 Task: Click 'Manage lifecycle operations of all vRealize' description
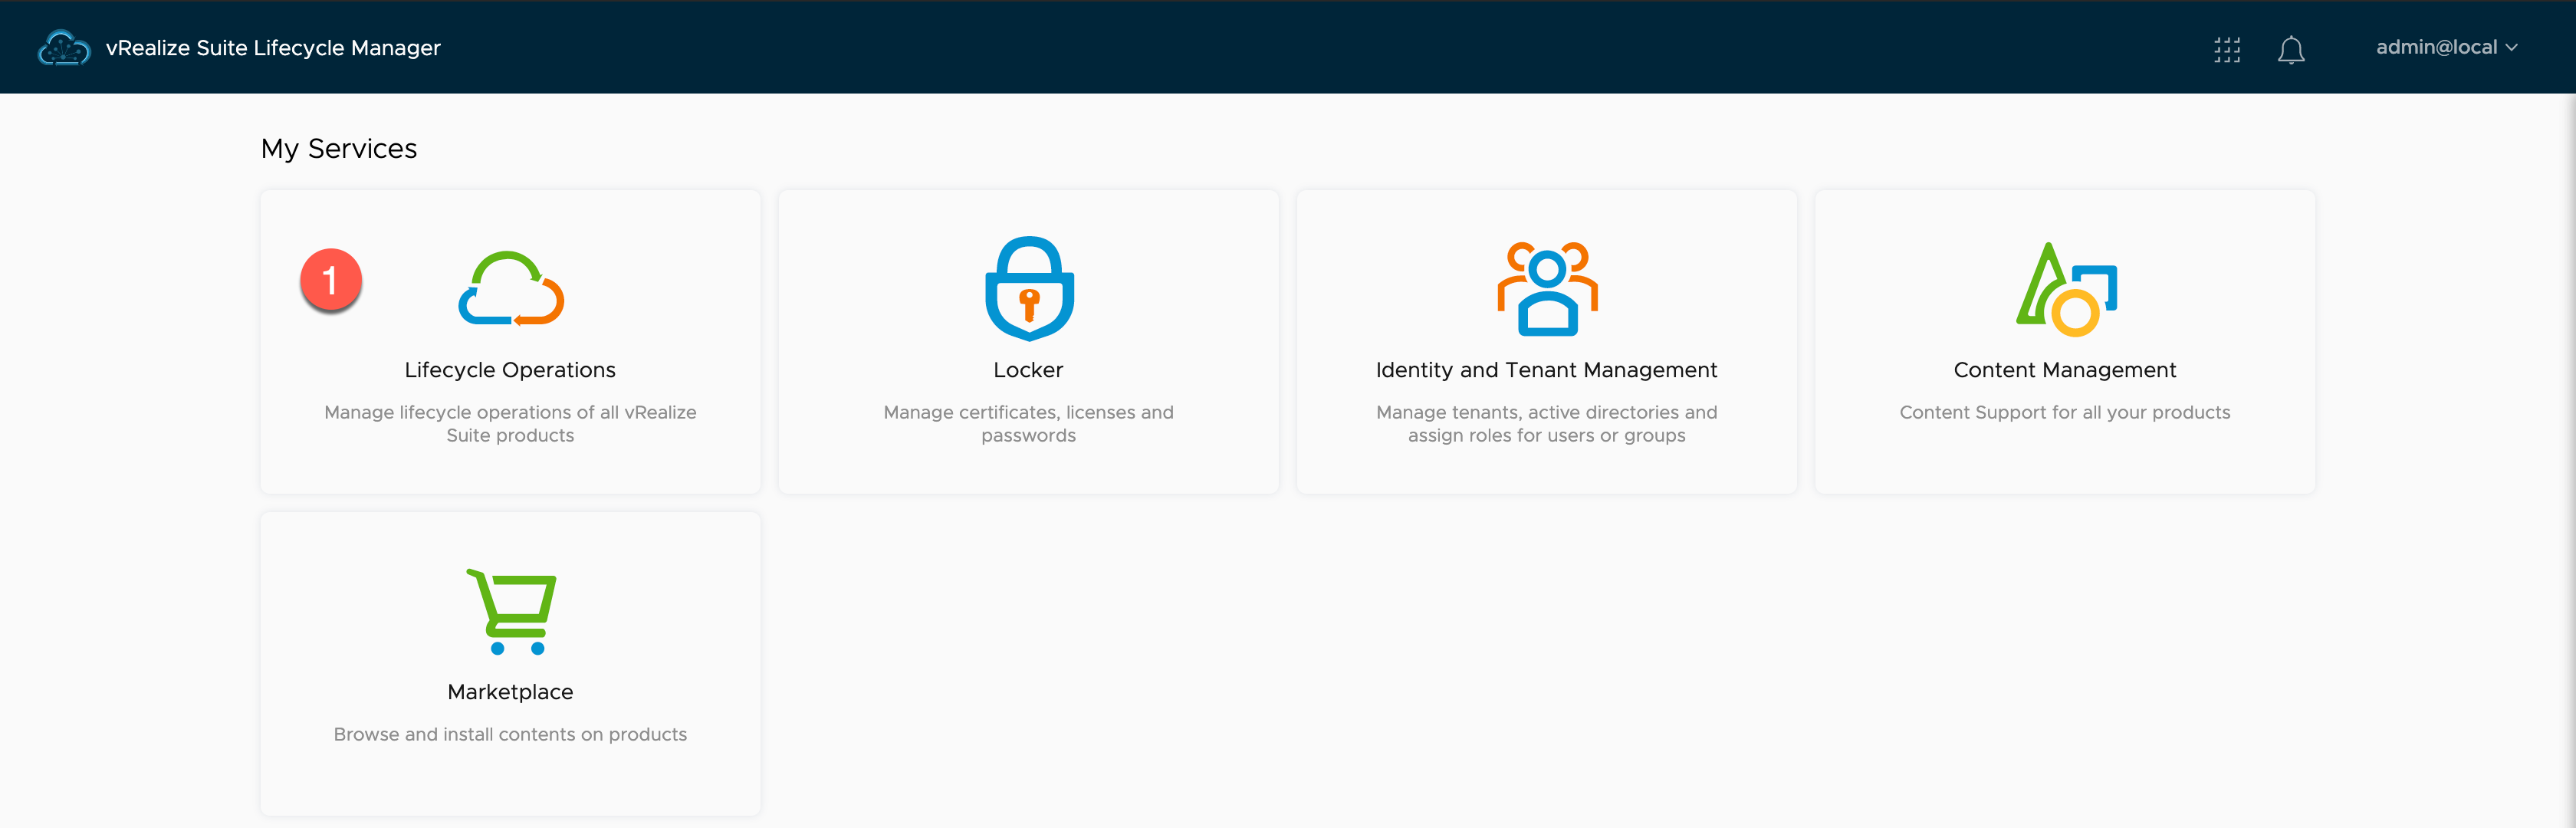point(510,424)
